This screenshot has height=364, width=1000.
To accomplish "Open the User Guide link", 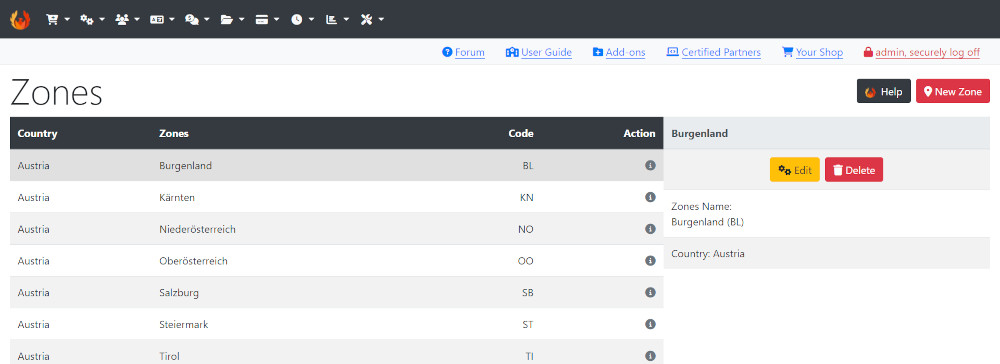I will [538, 52].
